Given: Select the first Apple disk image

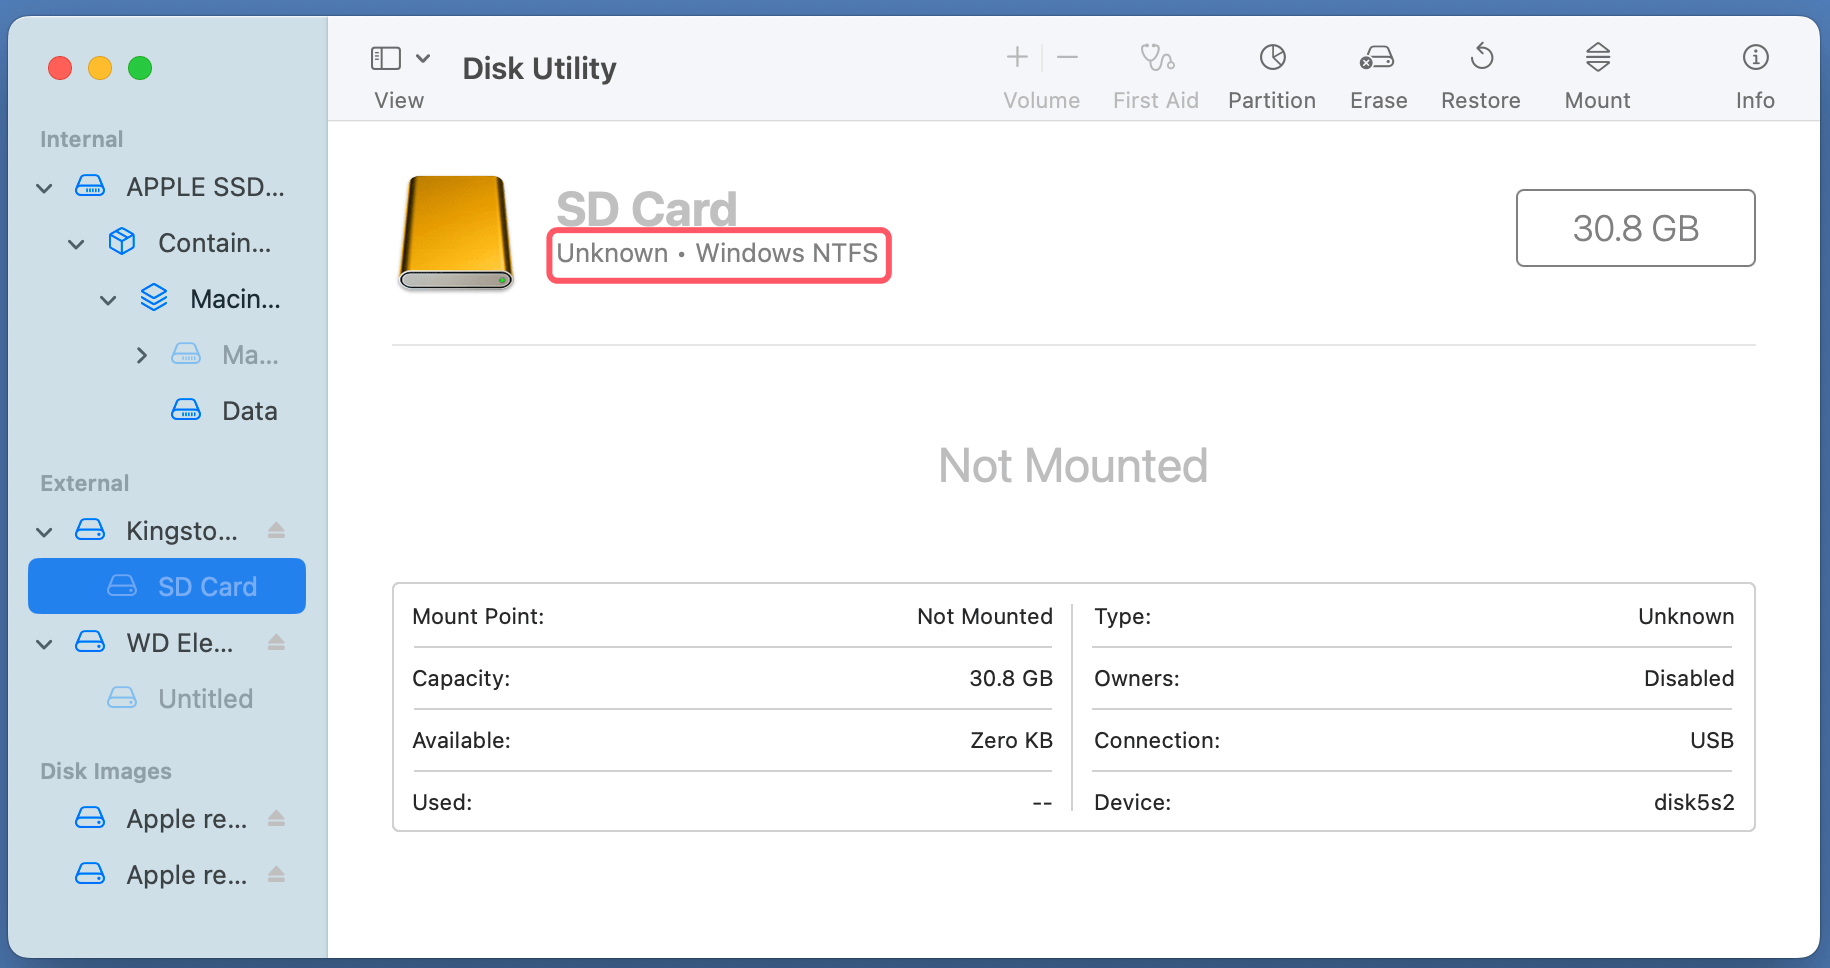Looking at the screenshot, I should [186, 818].
